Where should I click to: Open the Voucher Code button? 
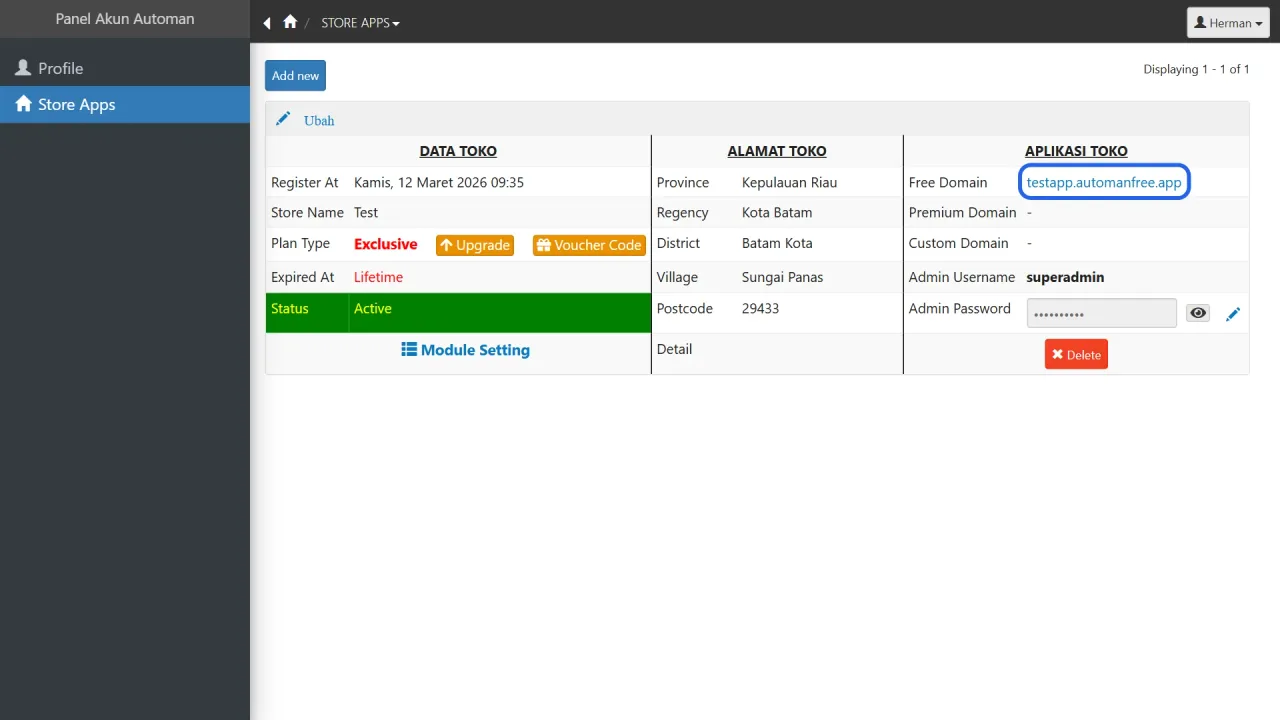click(589, 245)
